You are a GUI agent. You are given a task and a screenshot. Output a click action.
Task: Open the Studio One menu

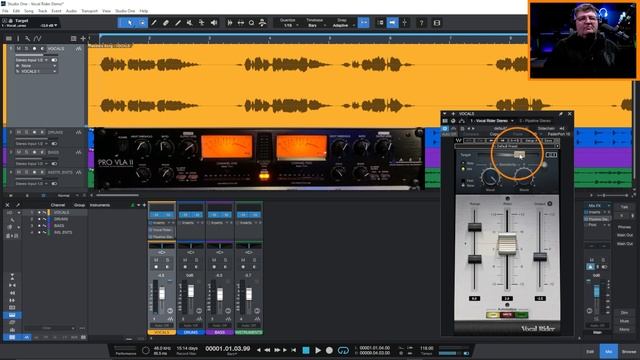(x=125, y=11)
